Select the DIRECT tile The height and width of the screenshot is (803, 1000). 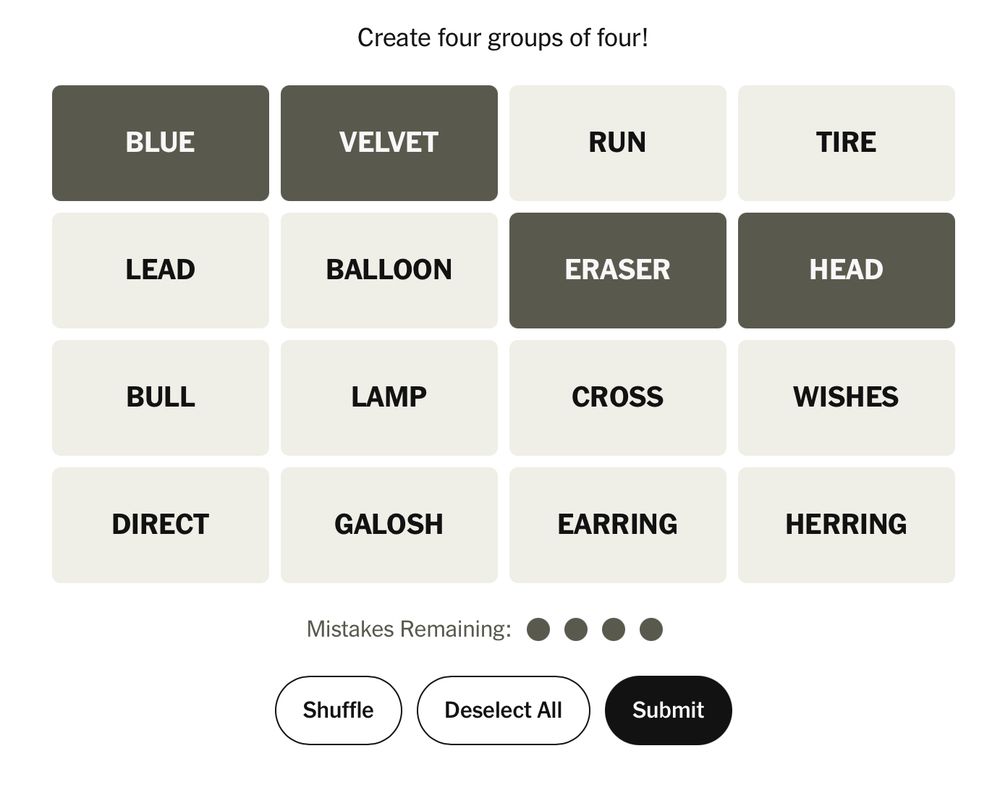pyautogui.click(x=160, y=524)
